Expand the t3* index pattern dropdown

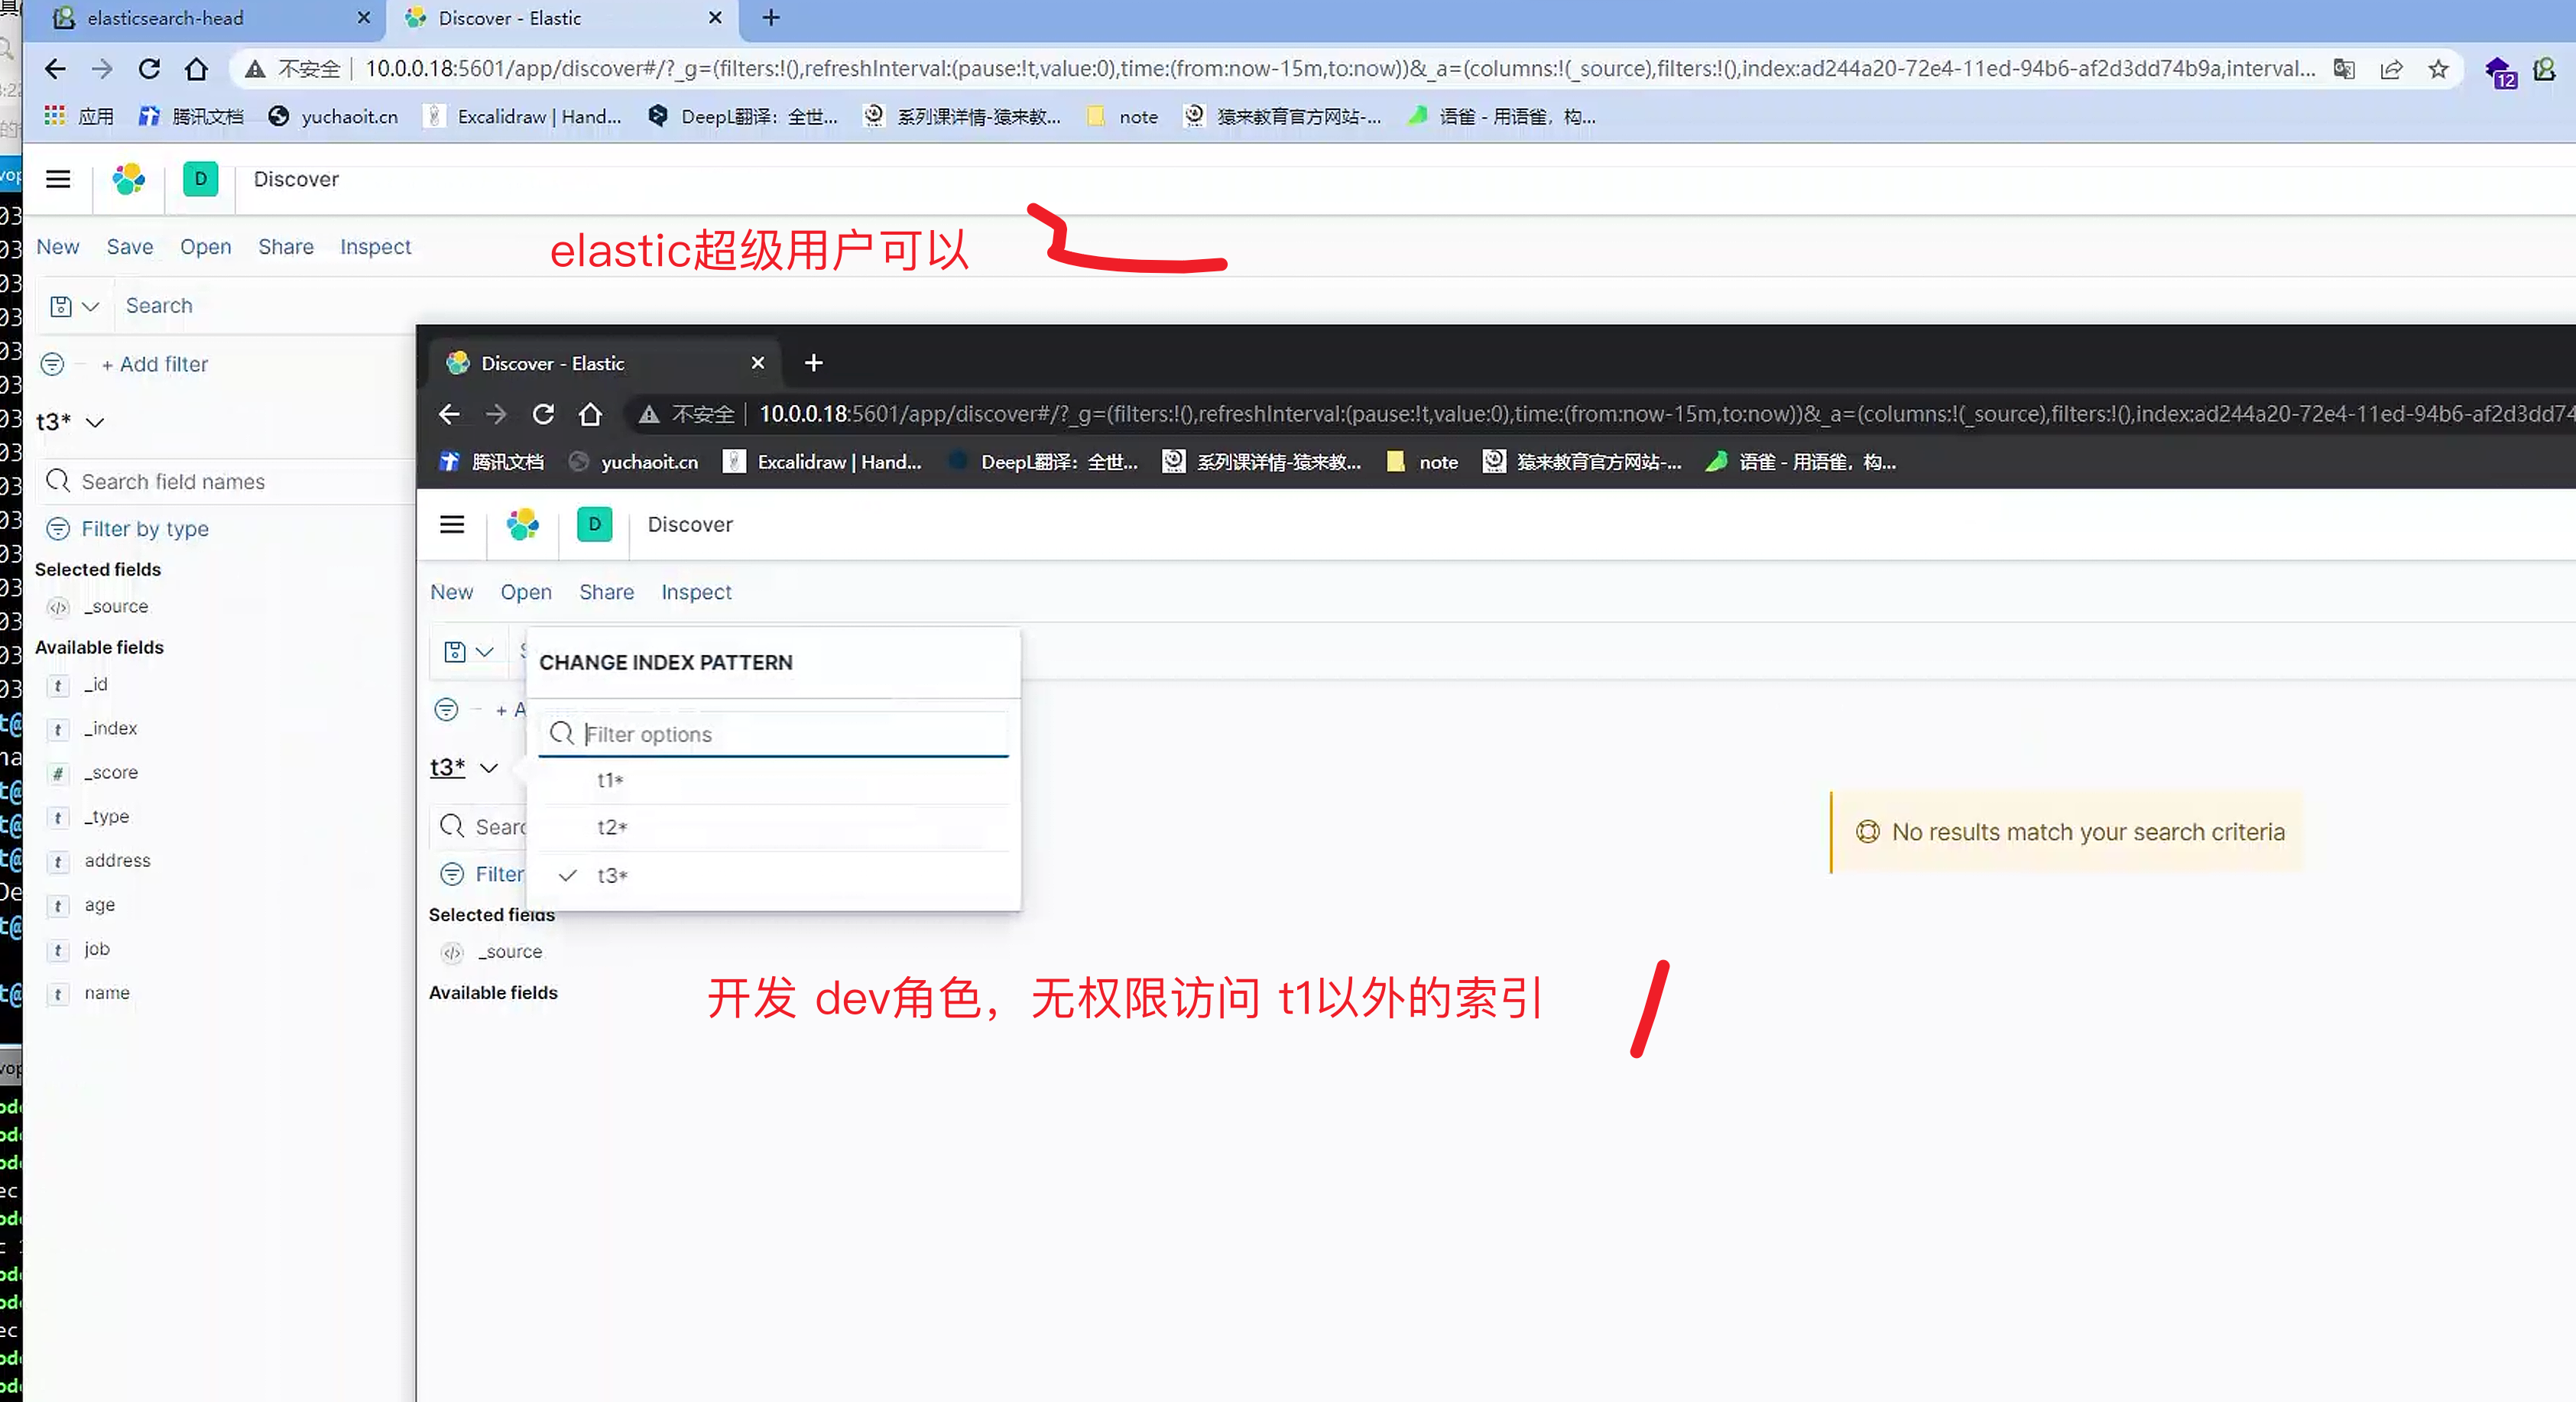click(x=95, y=421)
